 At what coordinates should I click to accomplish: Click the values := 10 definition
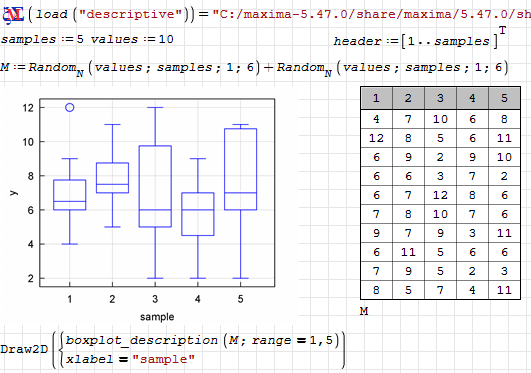coord(132,39)
